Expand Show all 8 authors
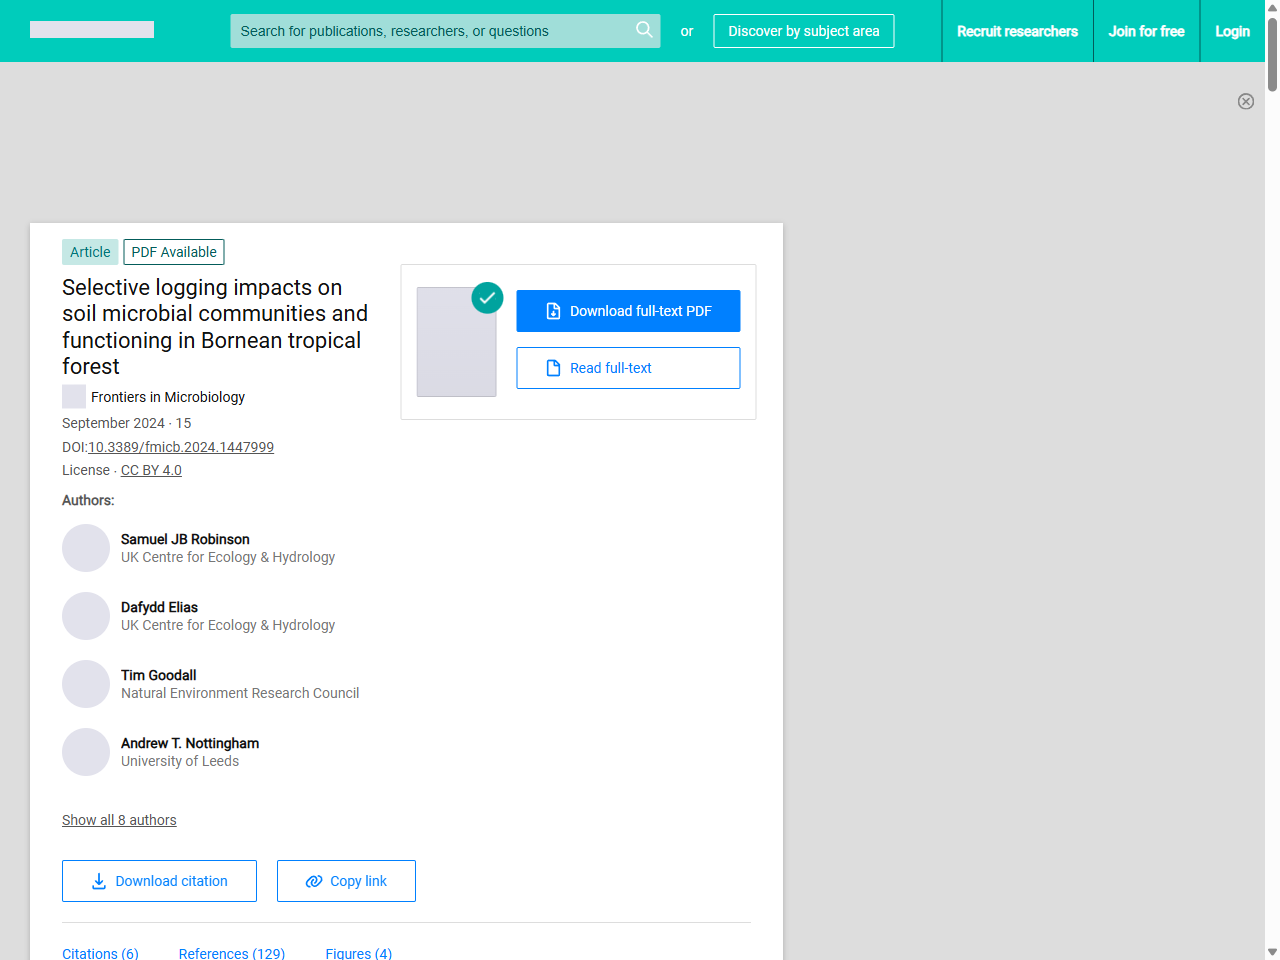The height and width of the screenshot is (960, 1280). (119, 820)
